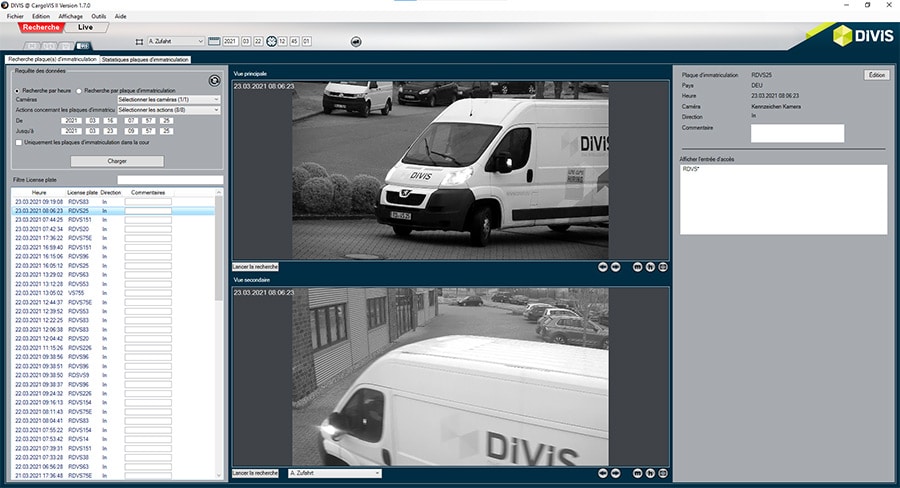Select the active license plate tab icon

(x=84, y=46)
